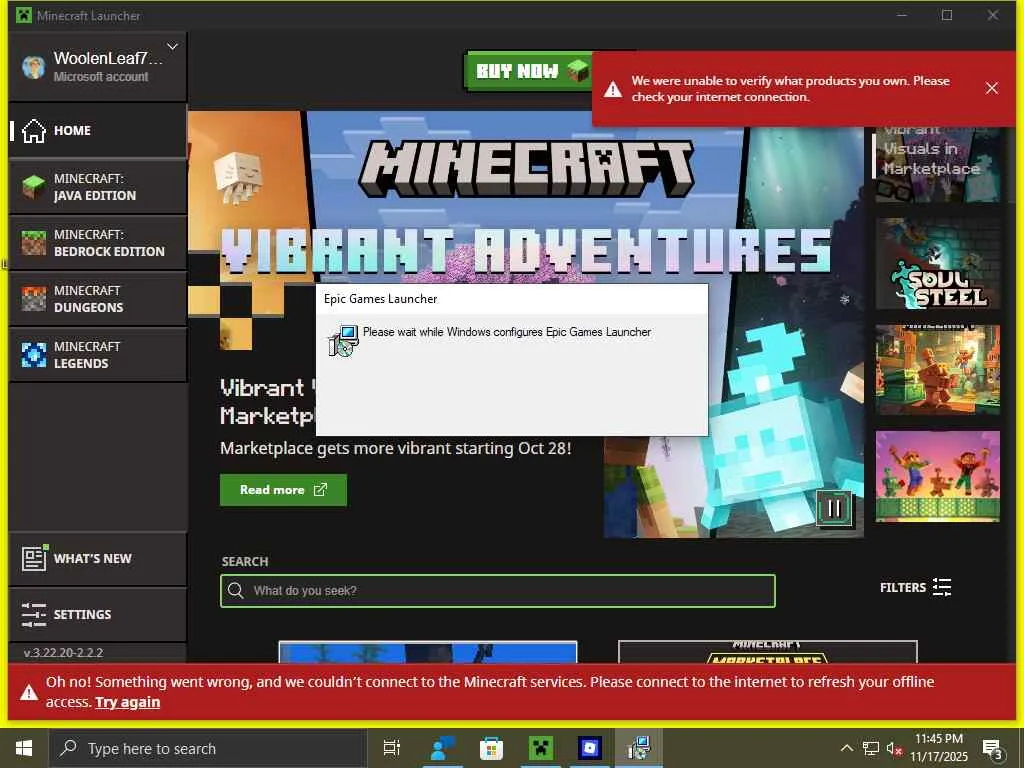Click the Bedrock Edition dirt block icon

point(33,243)
